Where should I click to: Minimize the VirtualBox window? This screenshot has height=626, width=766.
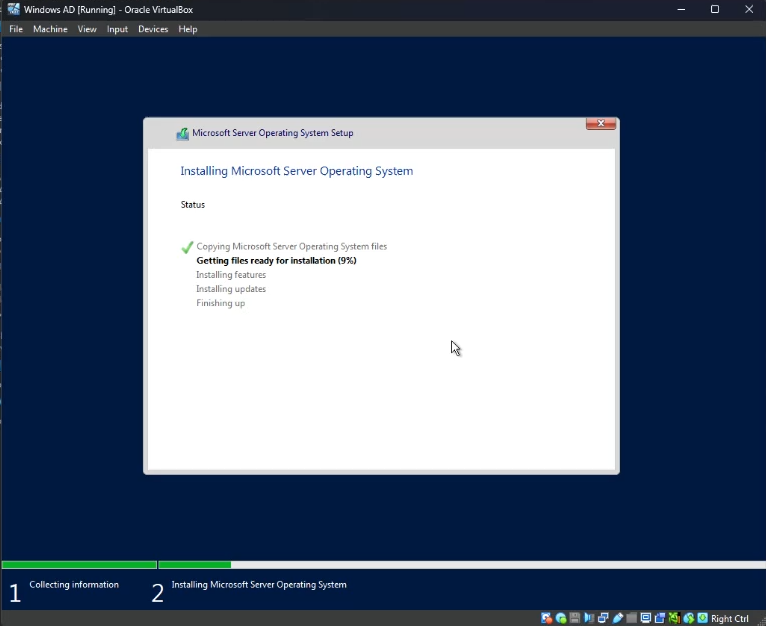pos(681,9)
